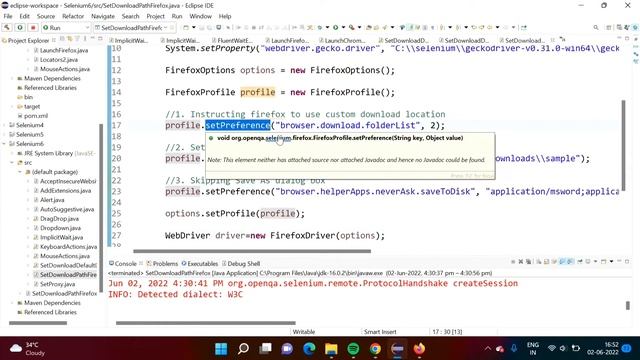Click the editor horizontal scrollbar thumb

[252, 251]
